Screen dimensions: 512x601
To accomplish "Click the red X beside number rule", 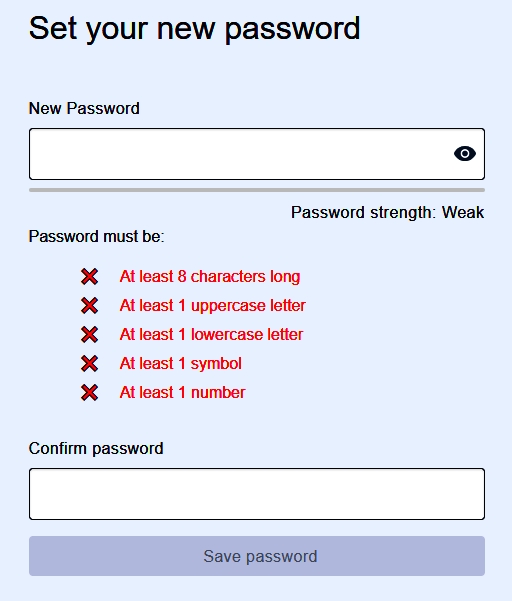I will coord(89,392).
